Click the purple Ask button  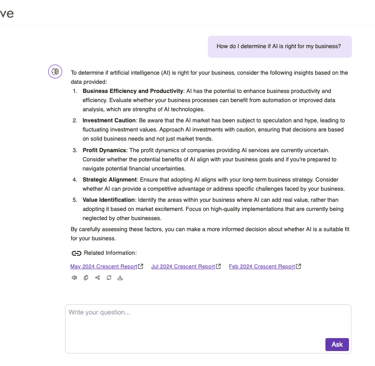click(337, 344)
